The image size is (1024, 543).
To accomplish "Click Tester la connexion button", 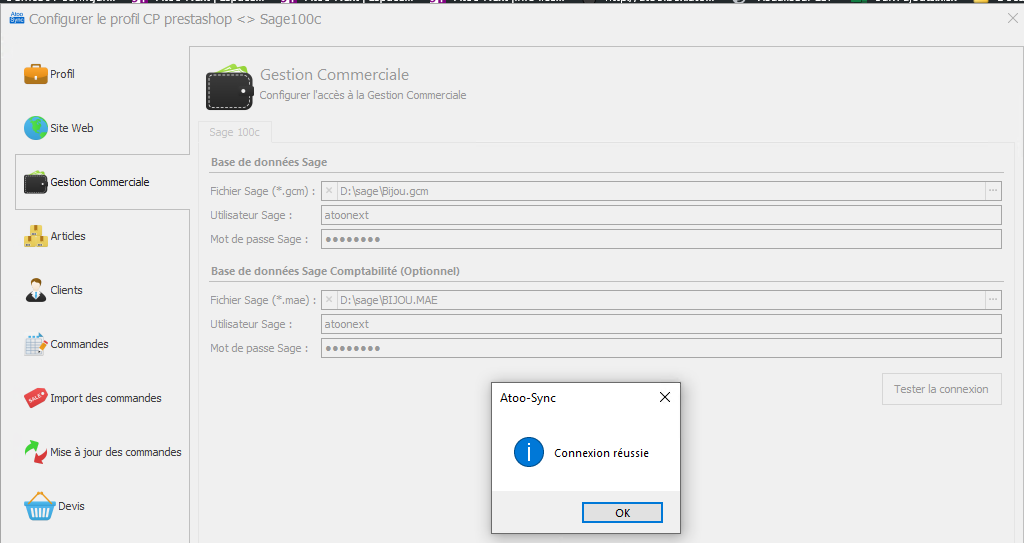I will click(941, 389).
